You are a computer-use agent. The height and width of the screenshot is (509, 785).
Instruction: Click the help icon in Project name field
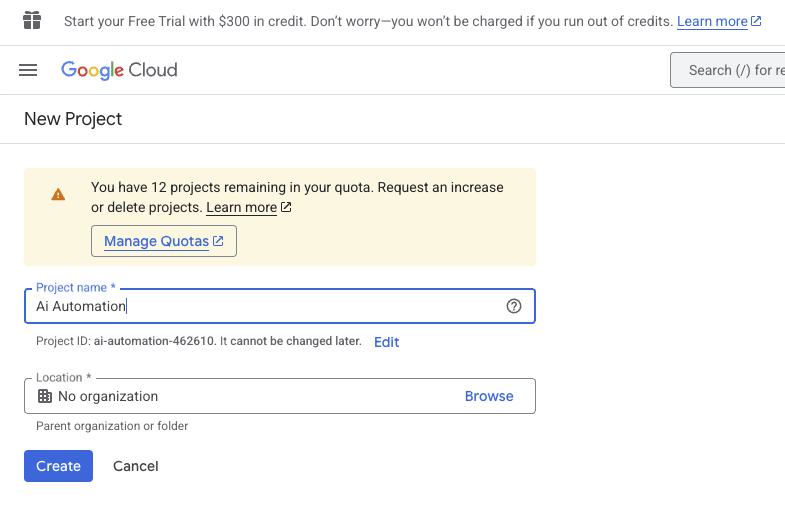[514, 306]
